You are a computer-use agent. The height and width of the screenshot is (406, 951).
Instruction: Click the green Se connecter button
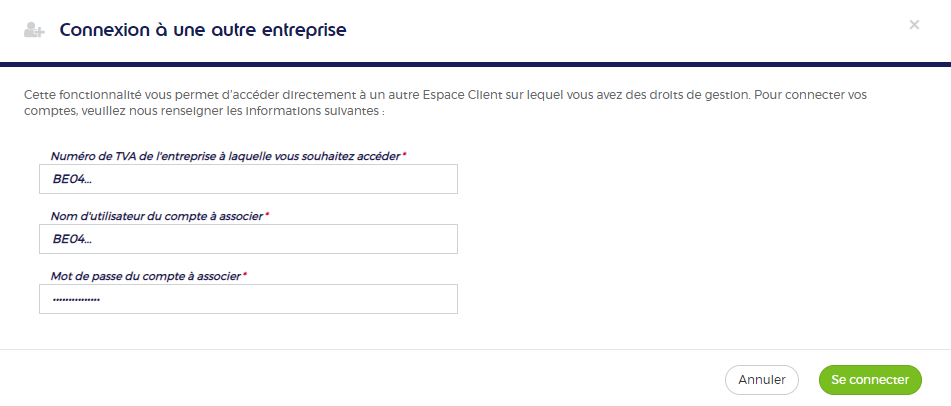click(870, 380)
